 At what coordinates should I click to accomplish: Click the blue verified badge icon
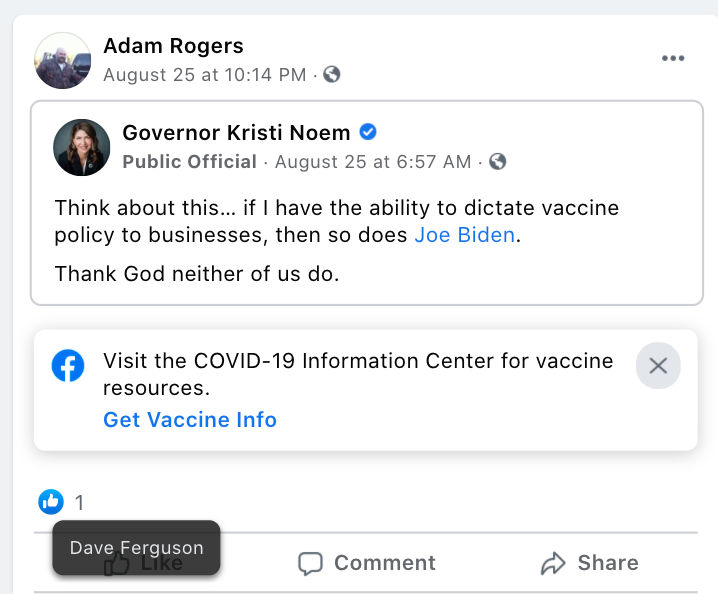click(368, 132)
